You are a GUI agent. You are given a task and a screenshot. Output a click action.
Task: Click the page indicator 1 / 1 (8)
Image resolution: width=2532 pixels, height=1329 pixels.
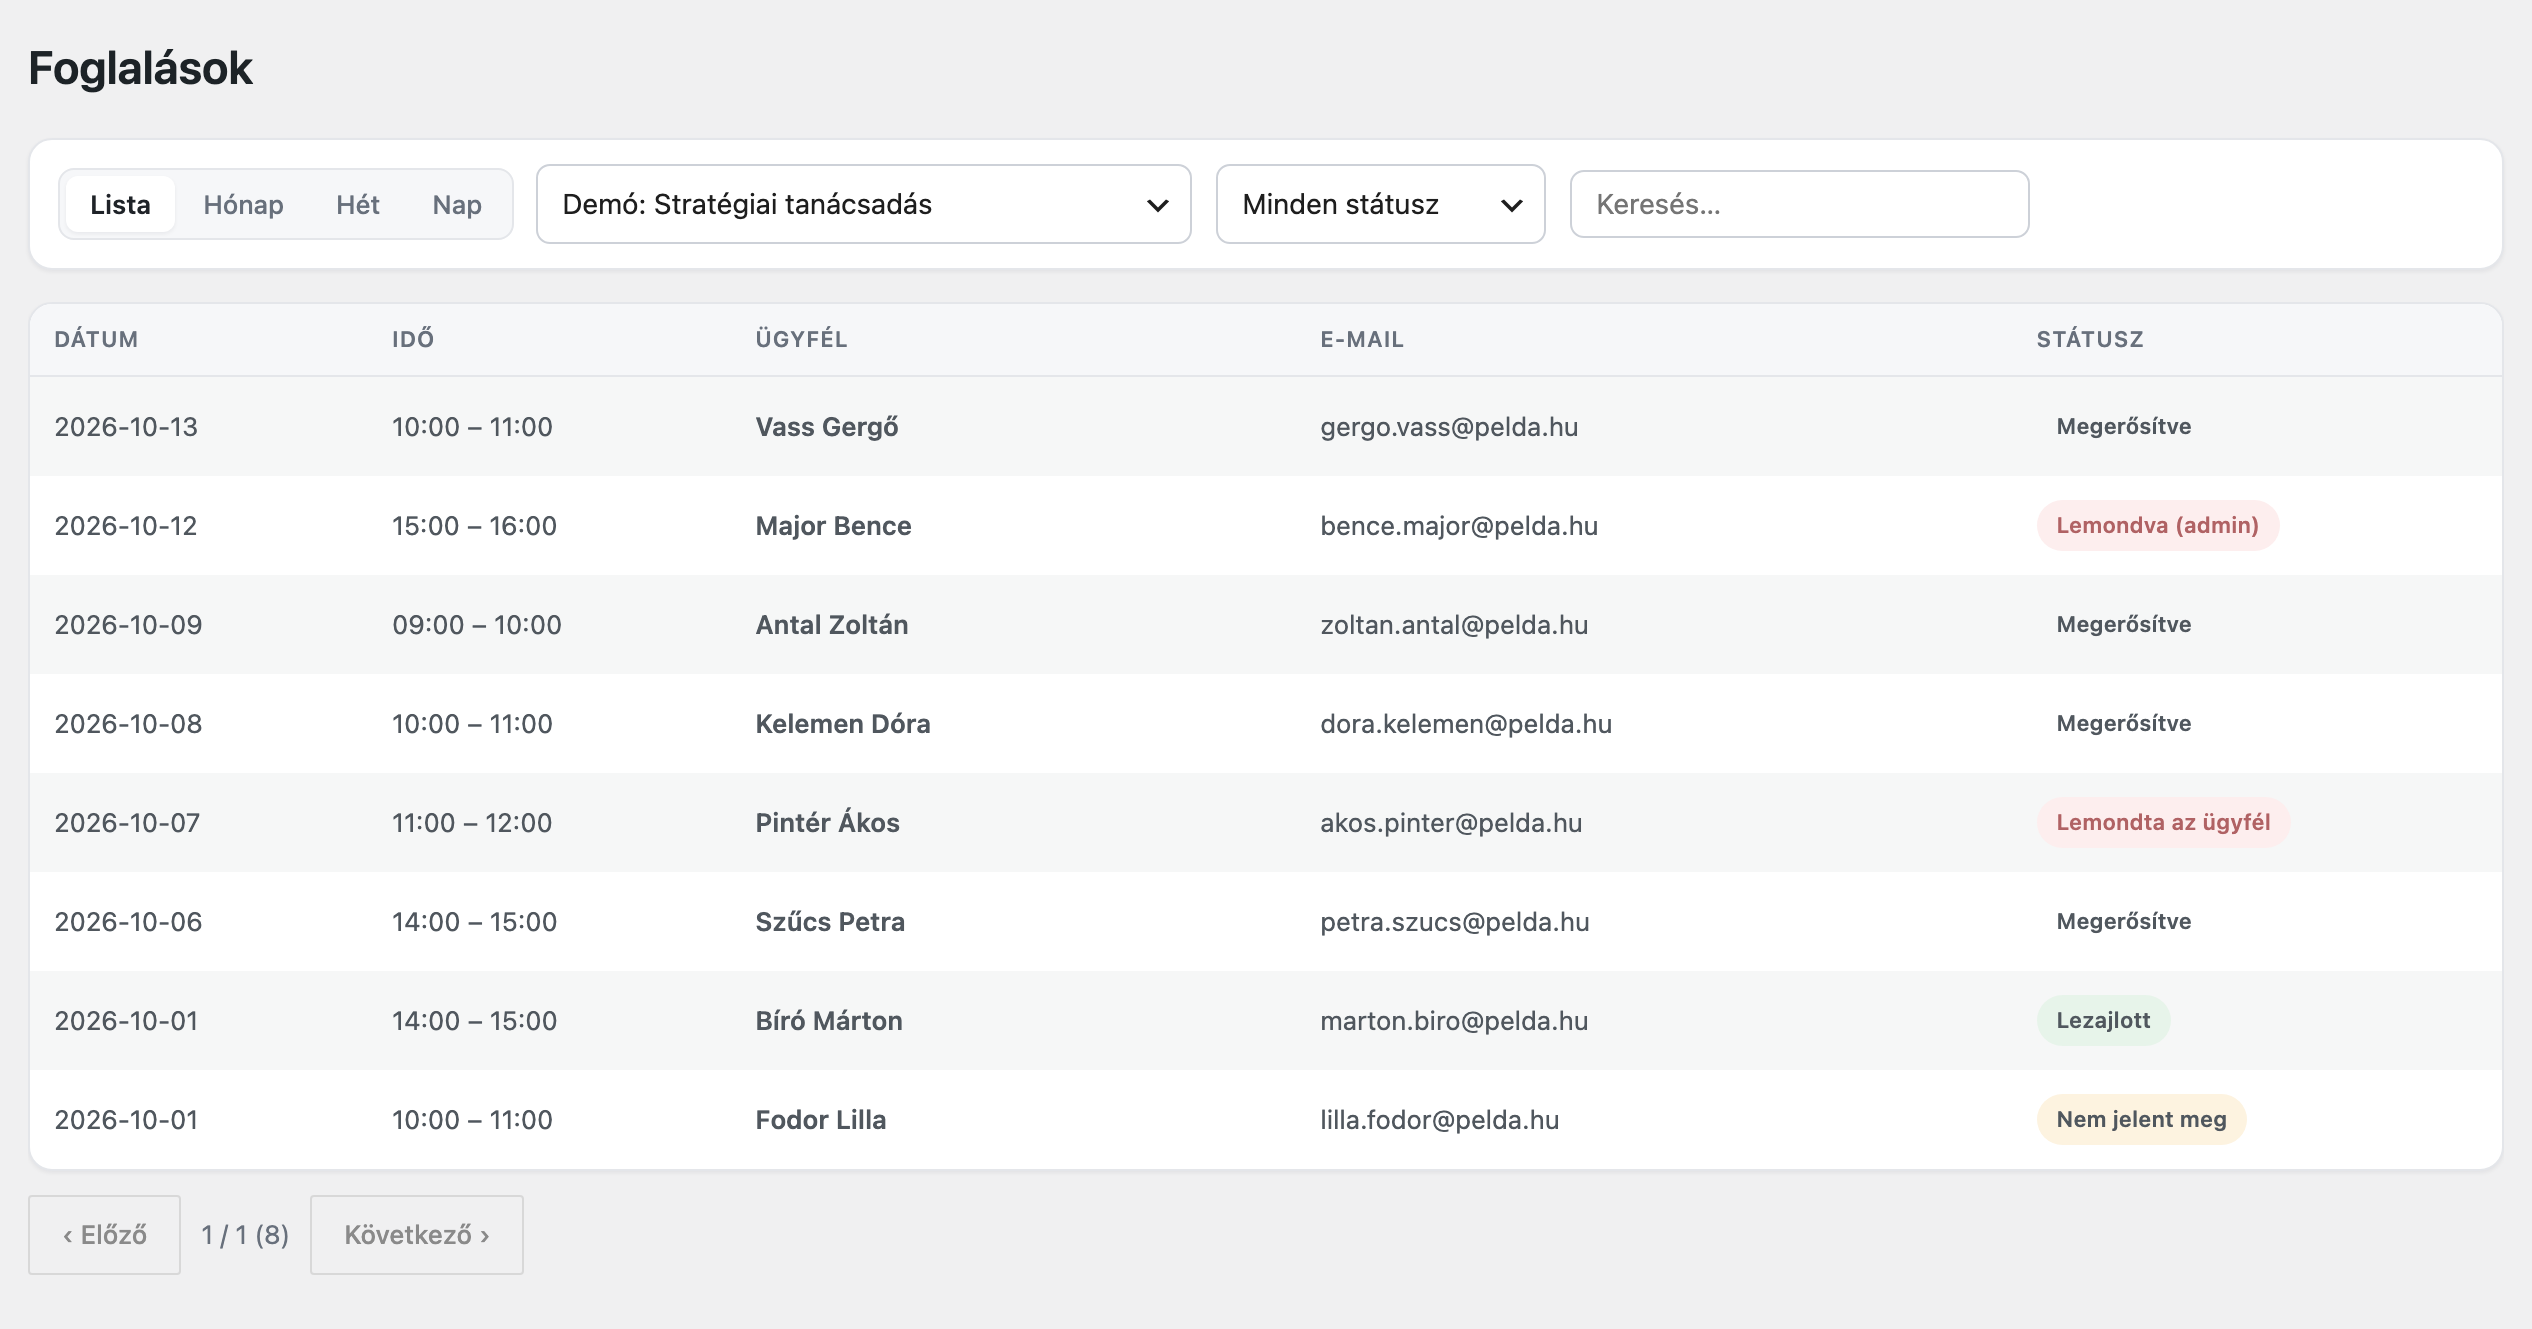tap(245, 1235)
